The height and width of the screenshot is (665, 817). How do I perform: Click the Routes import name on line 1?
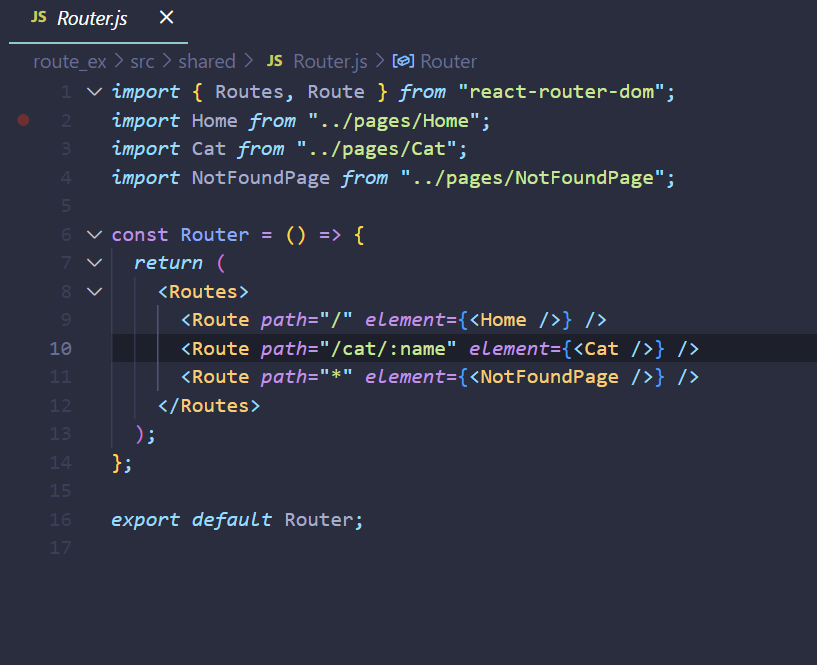pyautogui.click(x=250, y=92)
